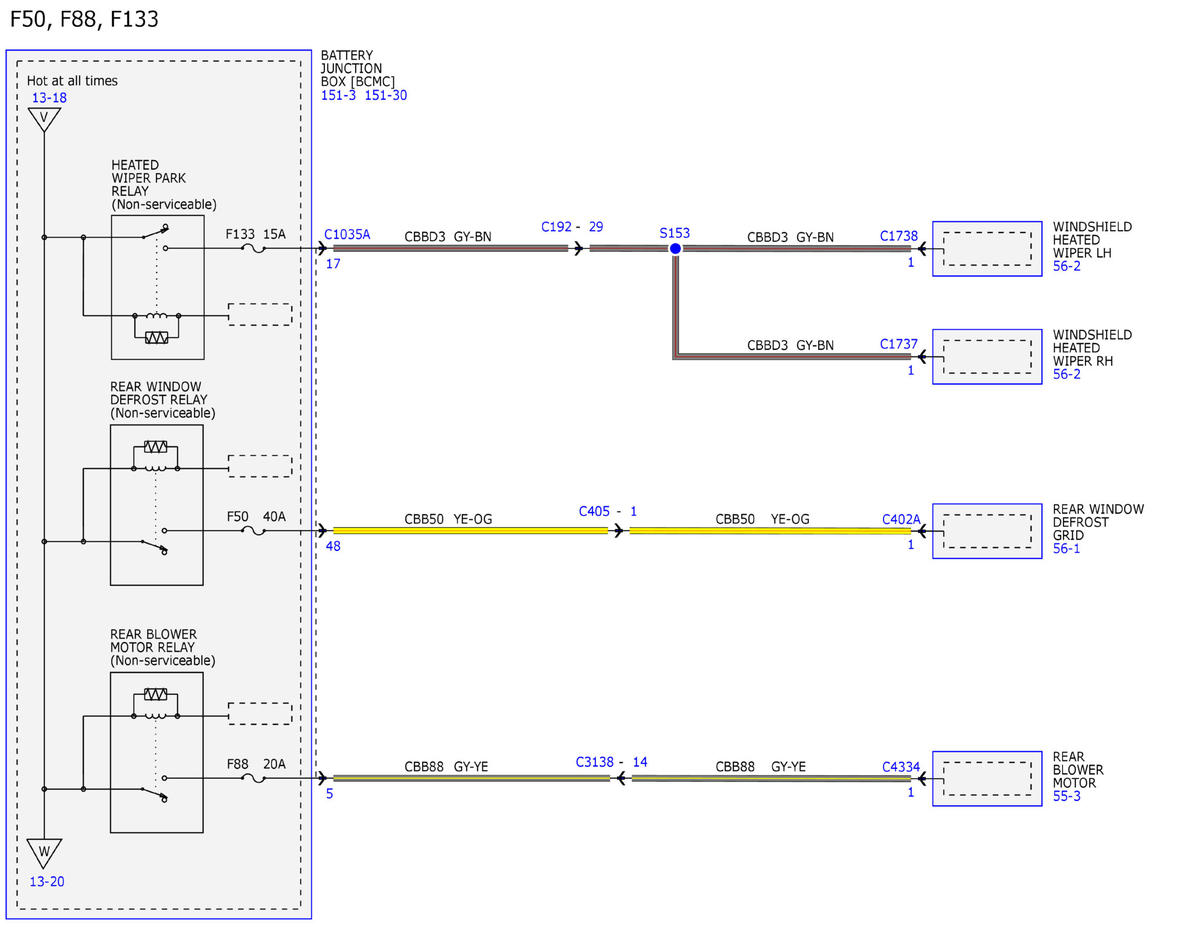Select the F133 15A fuse symbol

(x=254, y=248)
